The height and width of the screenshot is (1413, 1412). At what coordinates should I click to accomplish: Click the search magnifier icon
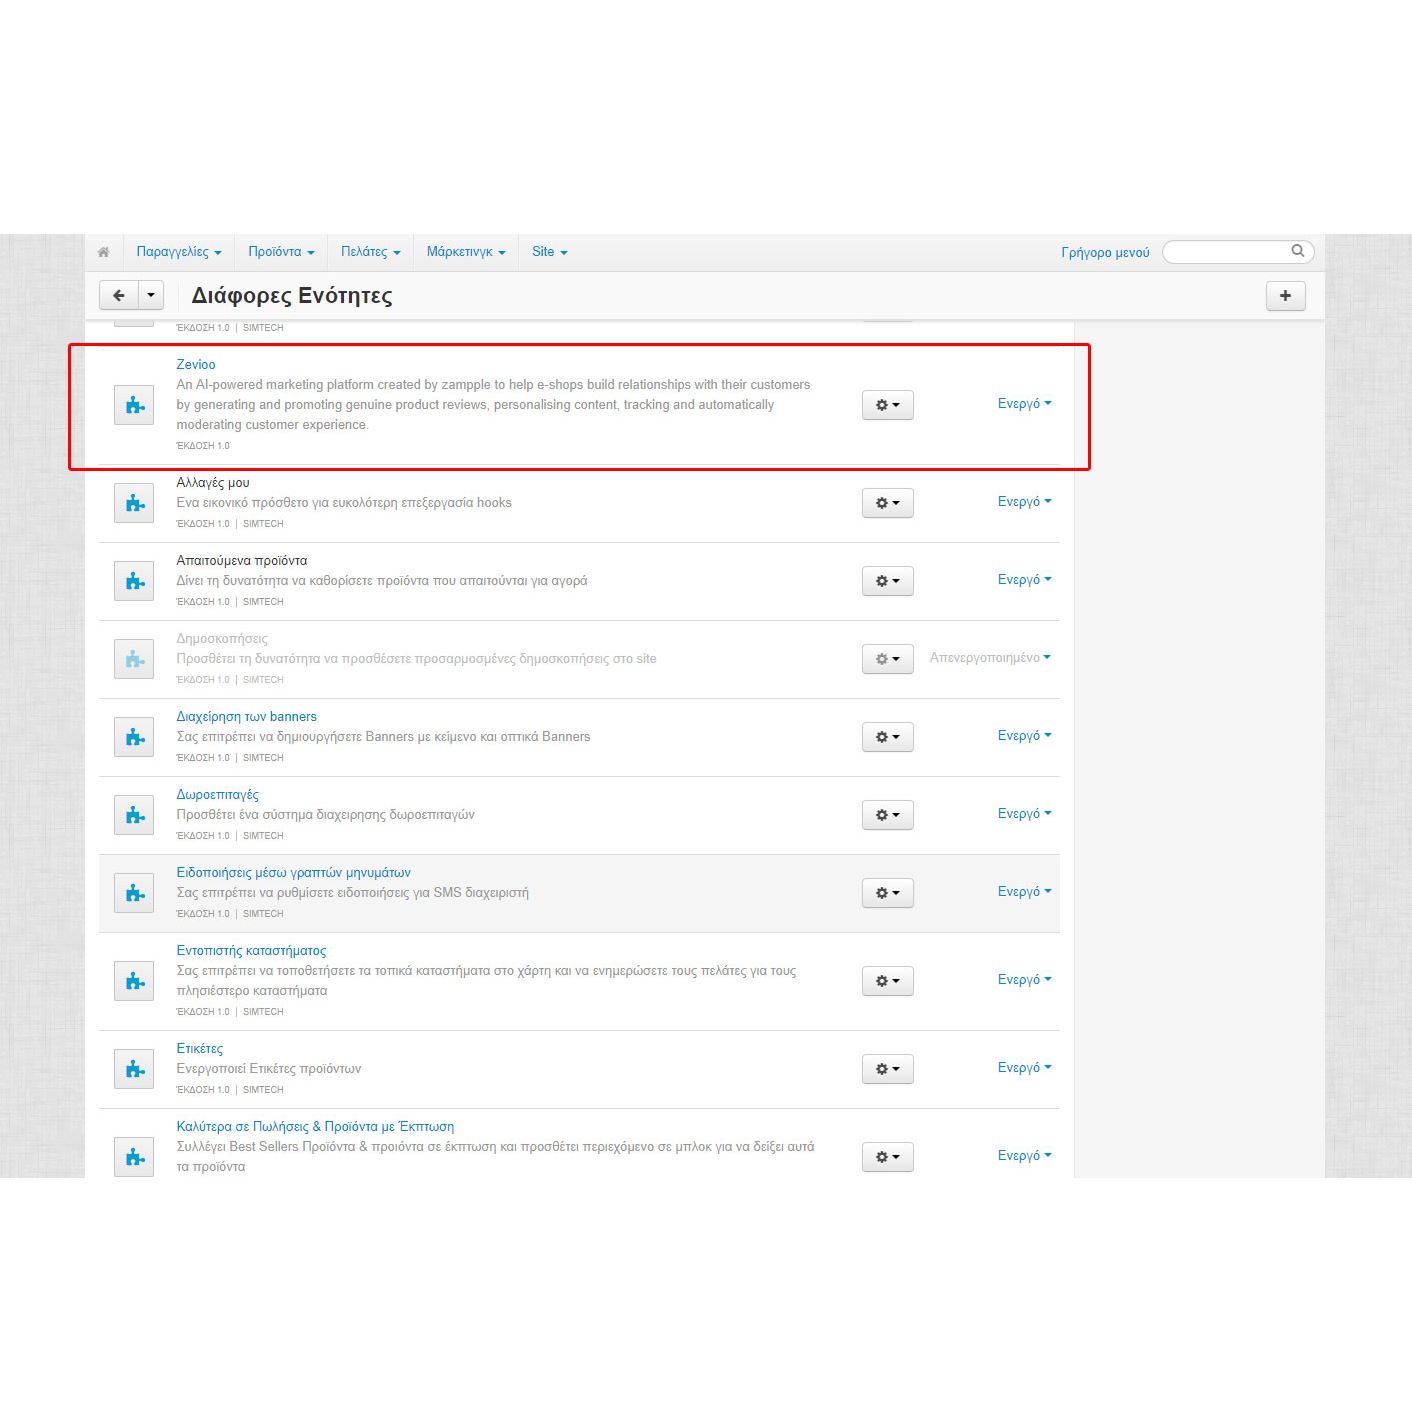[x=1297, y=251]
